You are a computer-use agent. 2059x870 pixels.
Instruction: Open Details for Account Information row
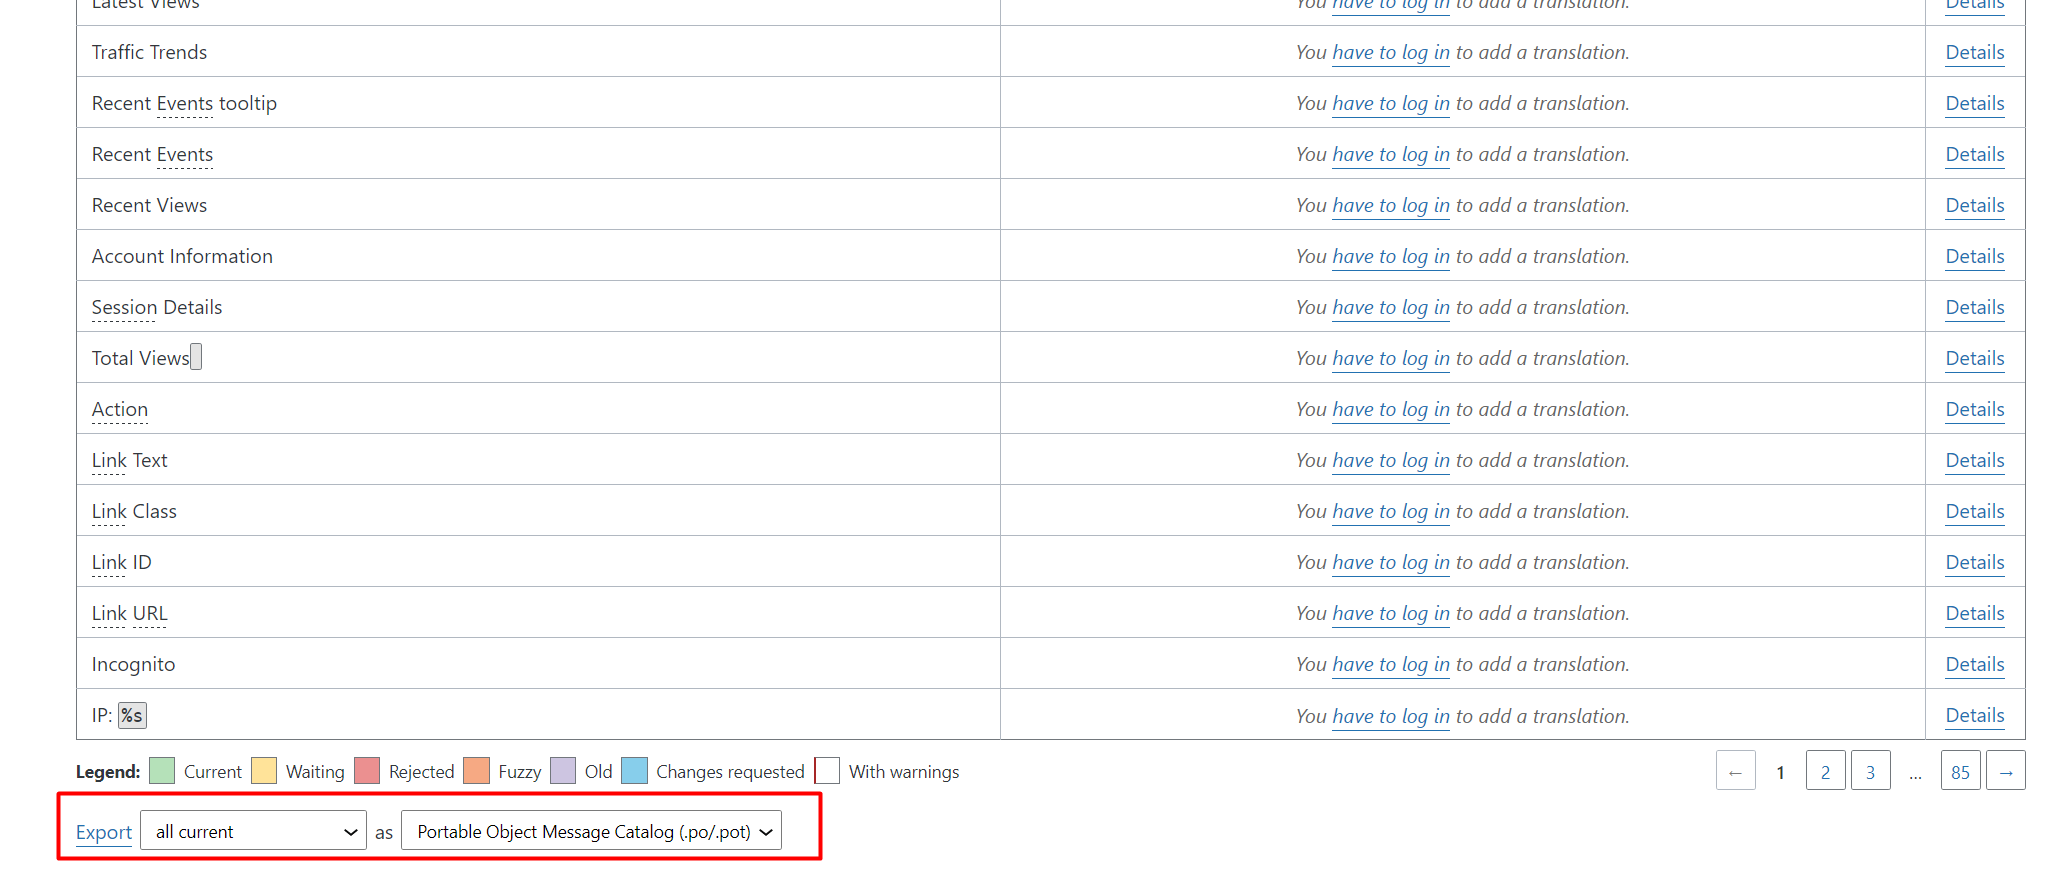tap(1974, 256)
